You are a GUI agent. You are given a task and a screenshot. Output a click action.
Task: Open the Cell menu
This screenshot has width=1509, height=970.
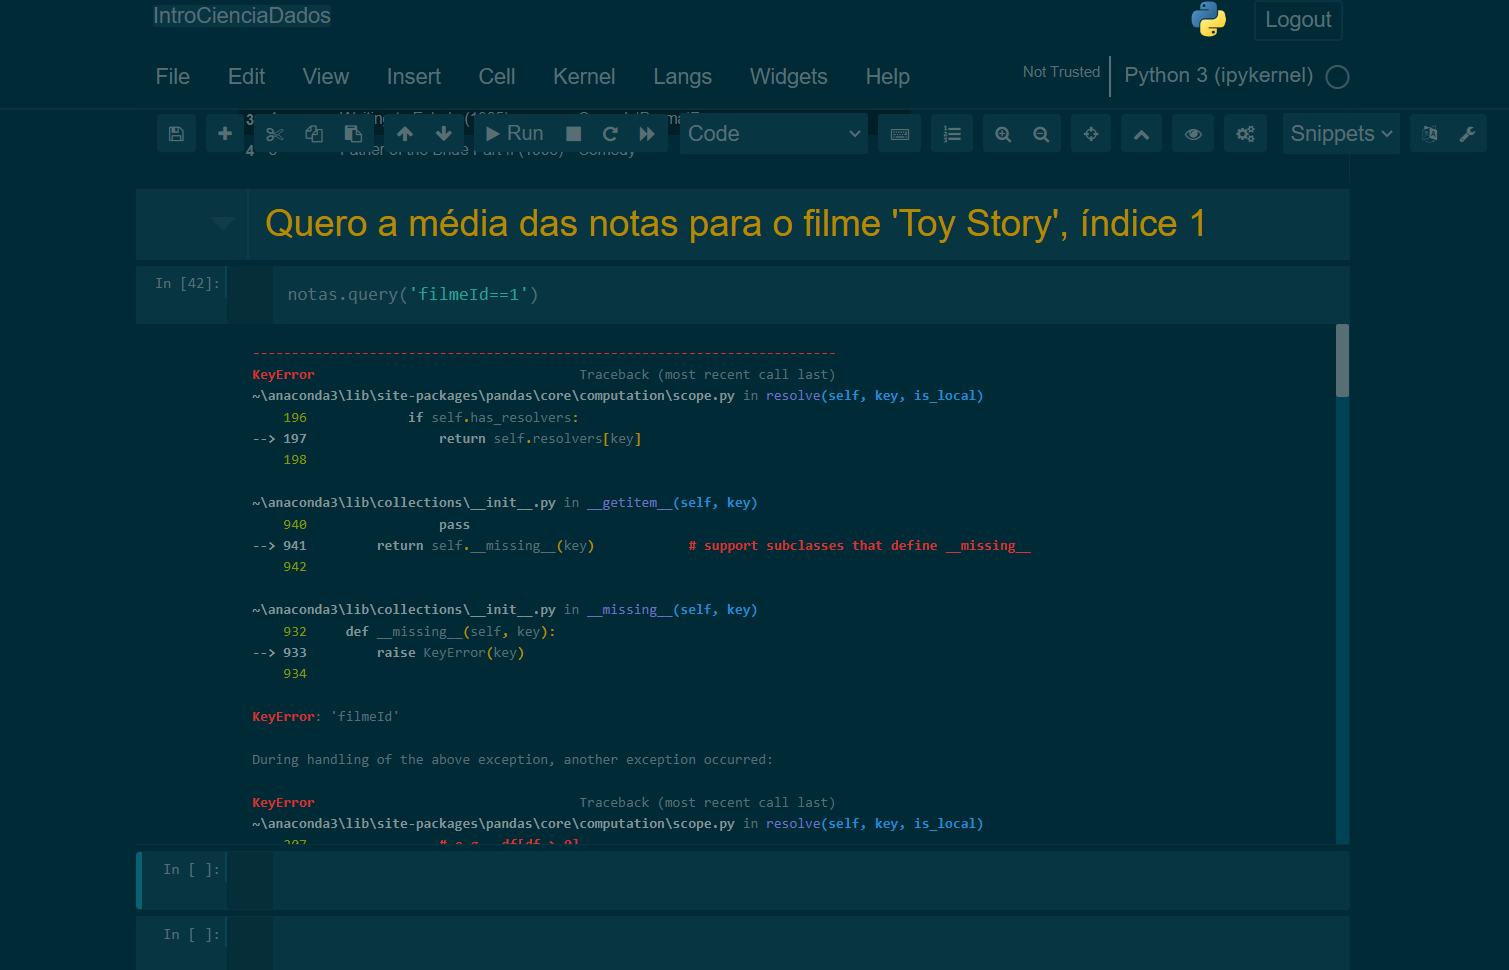pos(497,77)
